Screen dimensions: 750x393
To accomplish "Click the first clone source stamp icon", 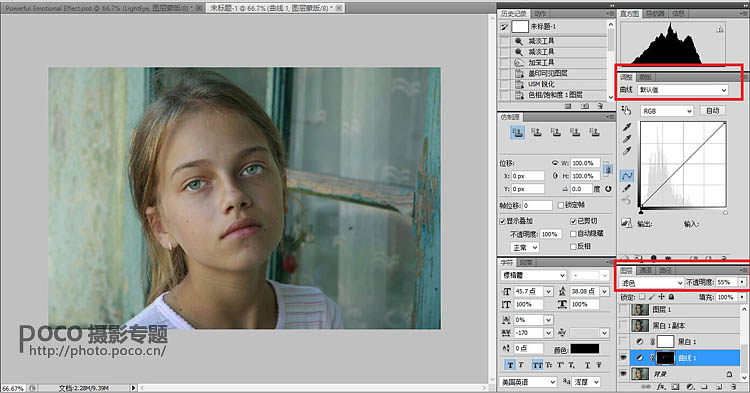I will click(x=517, y=132).
